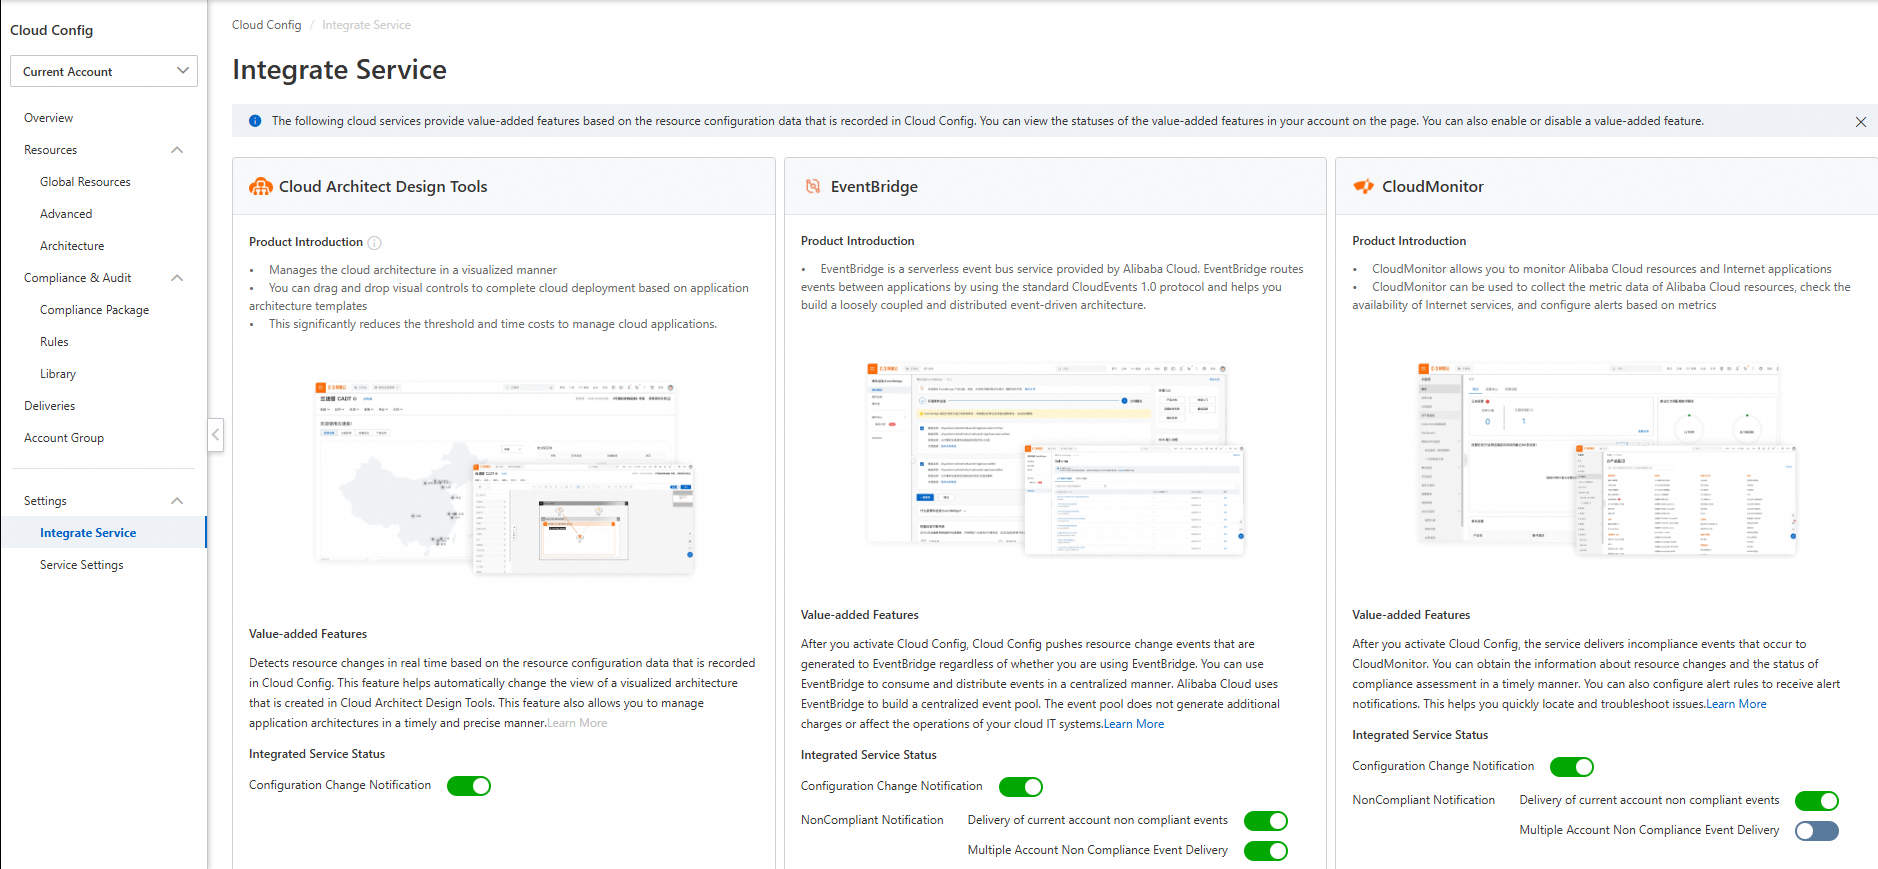Click the Cloud Config breadcrumb link
The width and height of the screenshot is (1878, 869).
click(x=267, y=25)
